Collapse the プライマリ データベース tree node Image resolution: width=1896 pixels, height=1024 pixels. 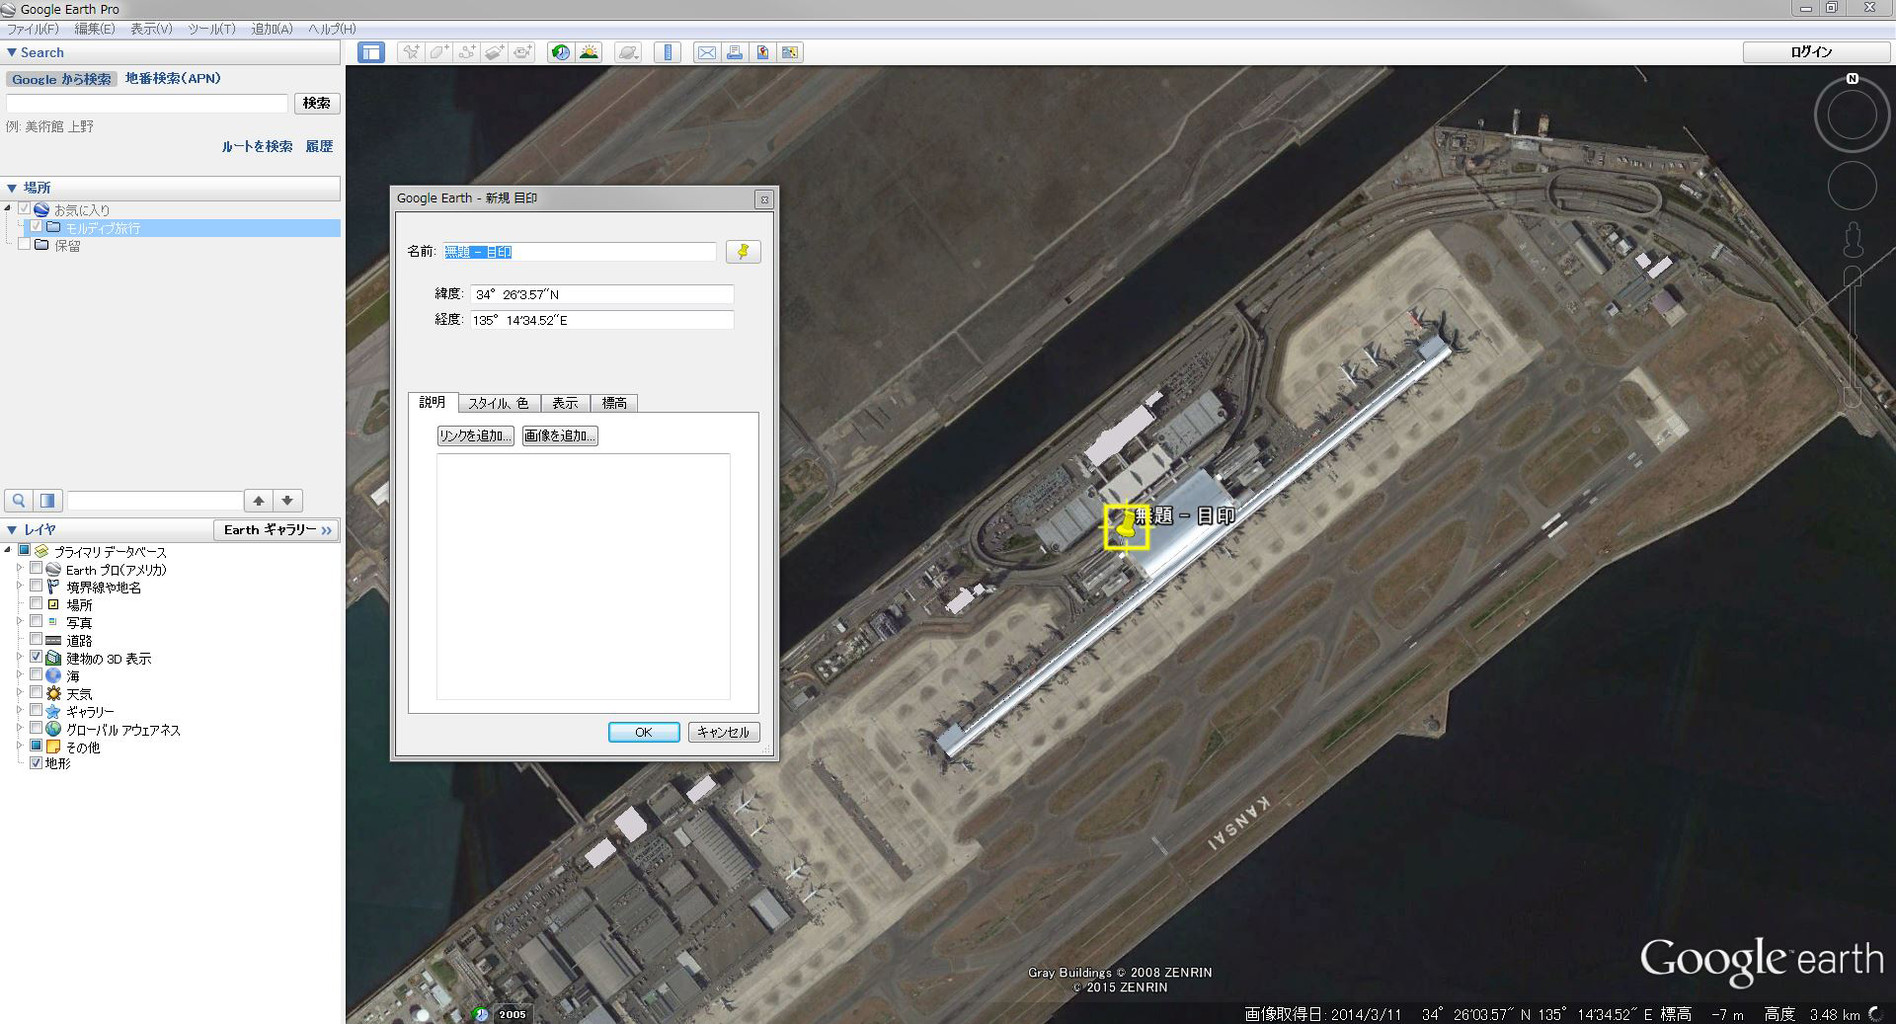pyautogui.click(x=8, y=550)
